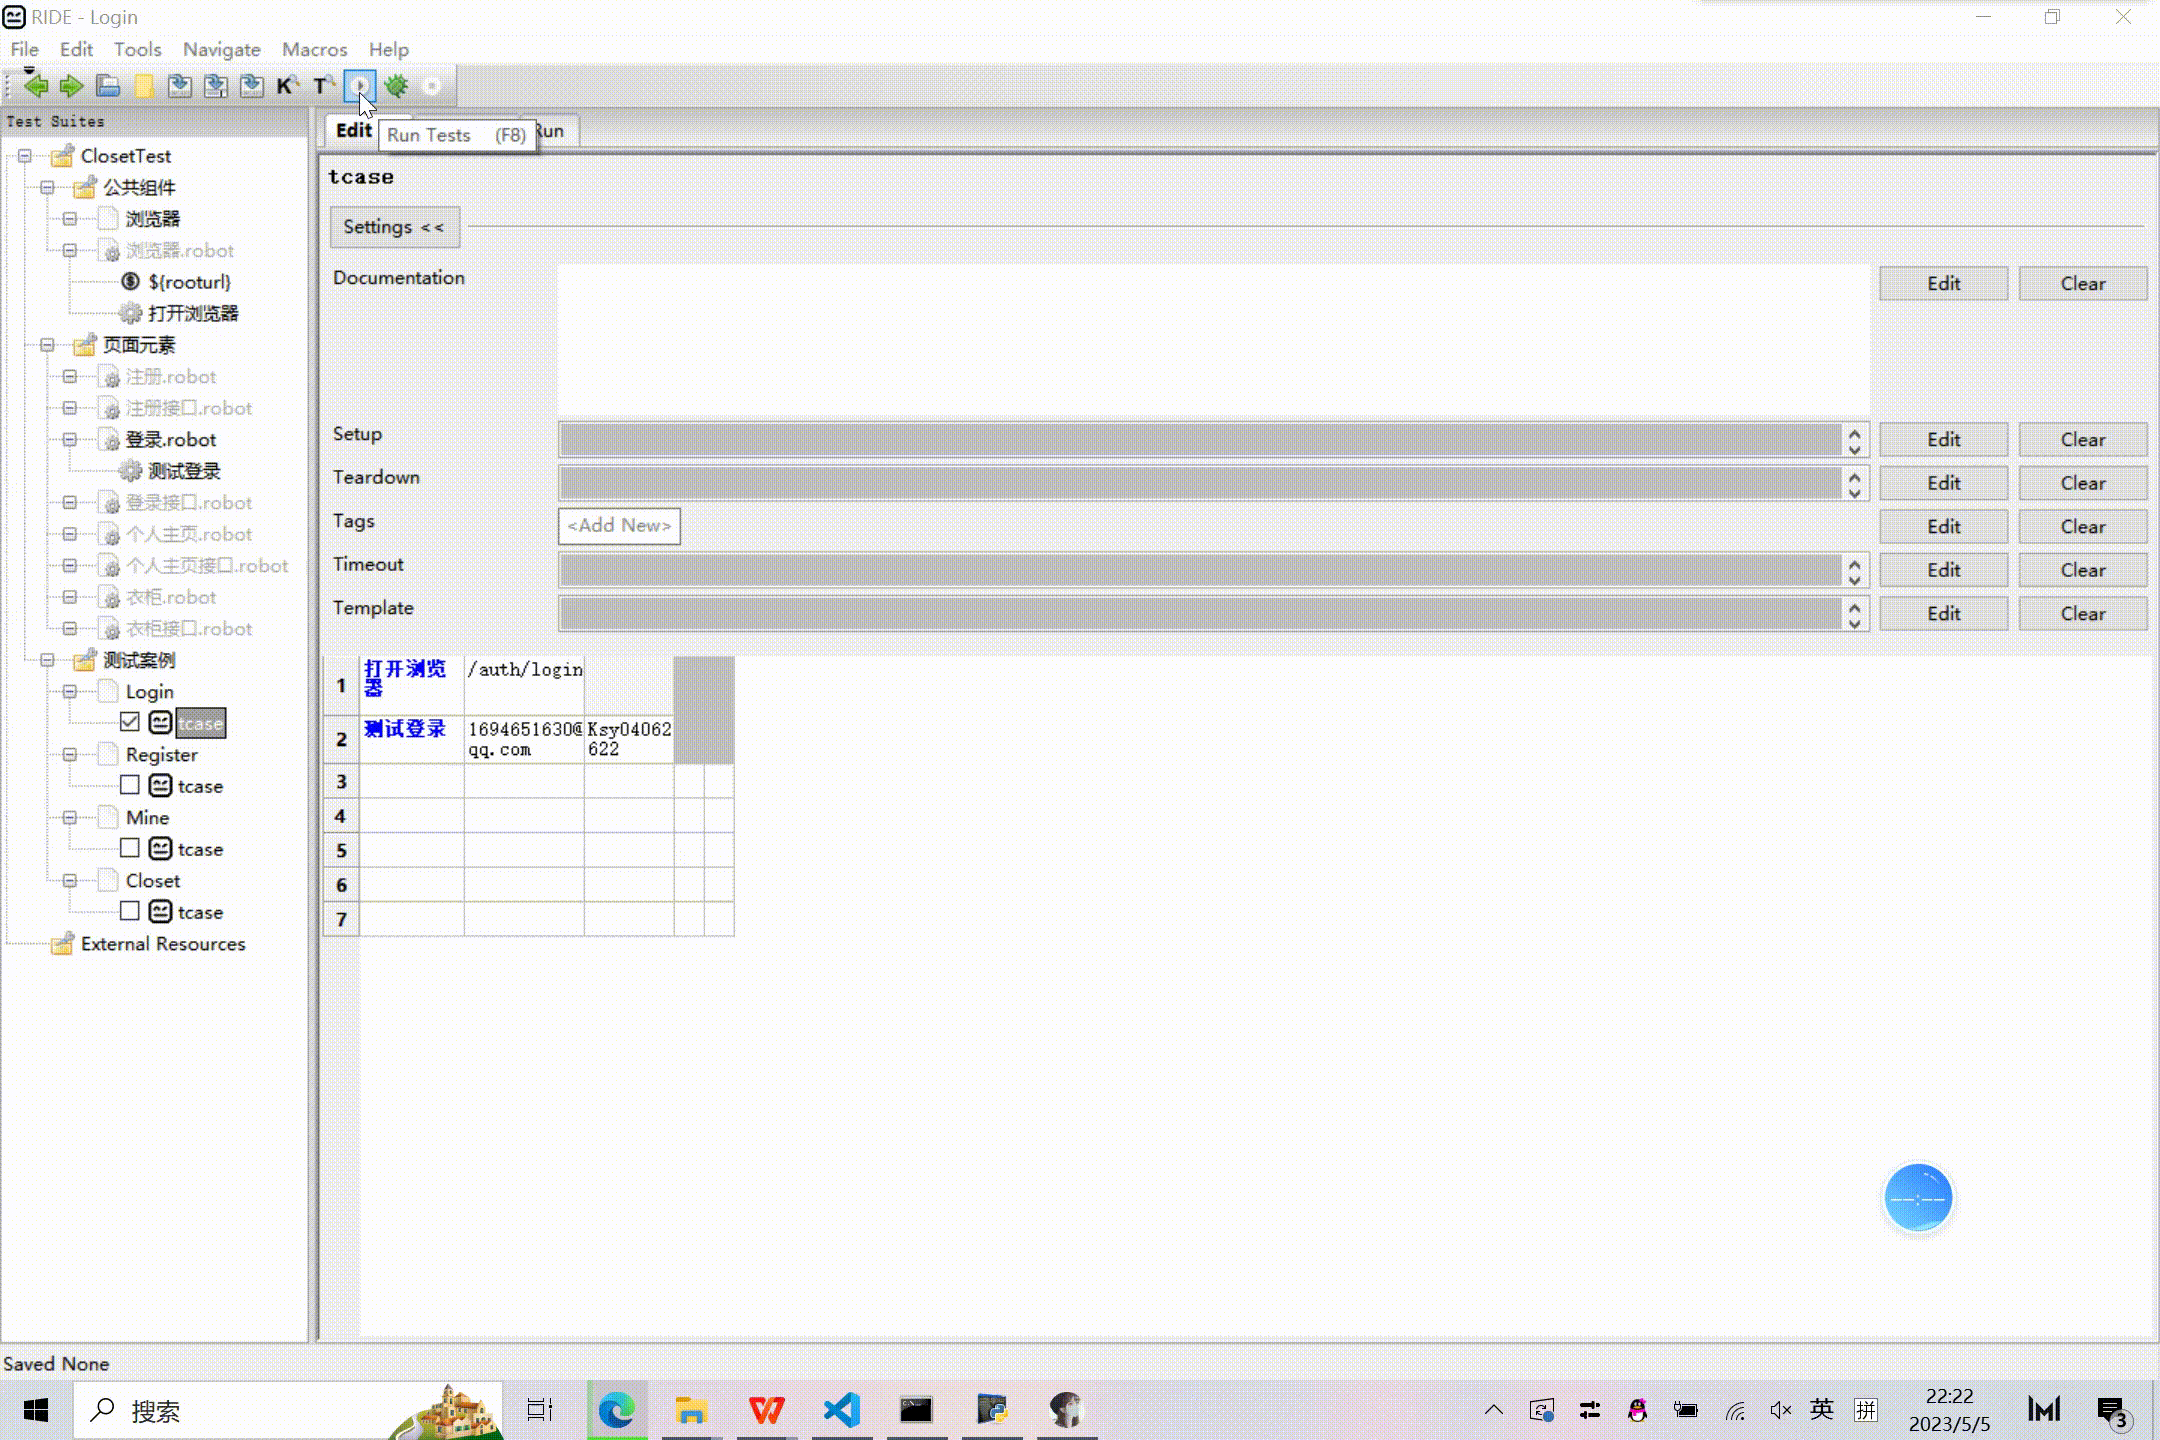
Task: Open the Search Tests T icon
Action: coord(324,87)
